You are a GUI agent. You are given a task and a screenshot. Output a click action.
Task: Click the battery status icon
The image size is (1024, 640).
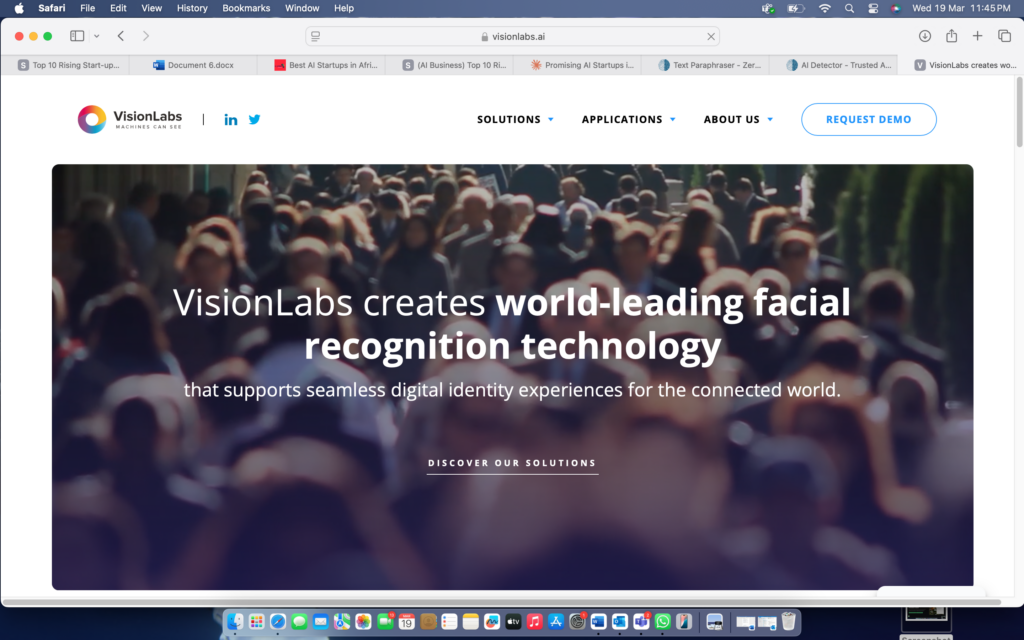(x=795, y=8)
